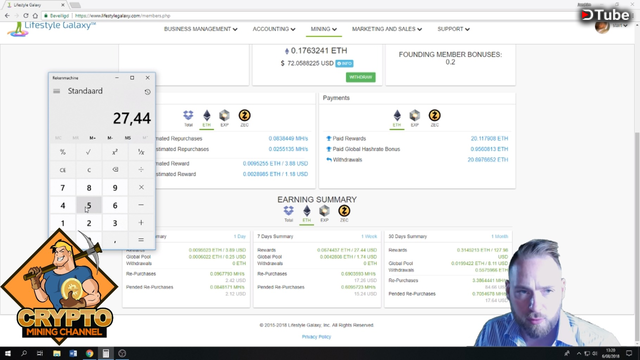Click Paid Rewards value 20.117908 ETH
The image size is (640, 360).
[x=489, y=139]
